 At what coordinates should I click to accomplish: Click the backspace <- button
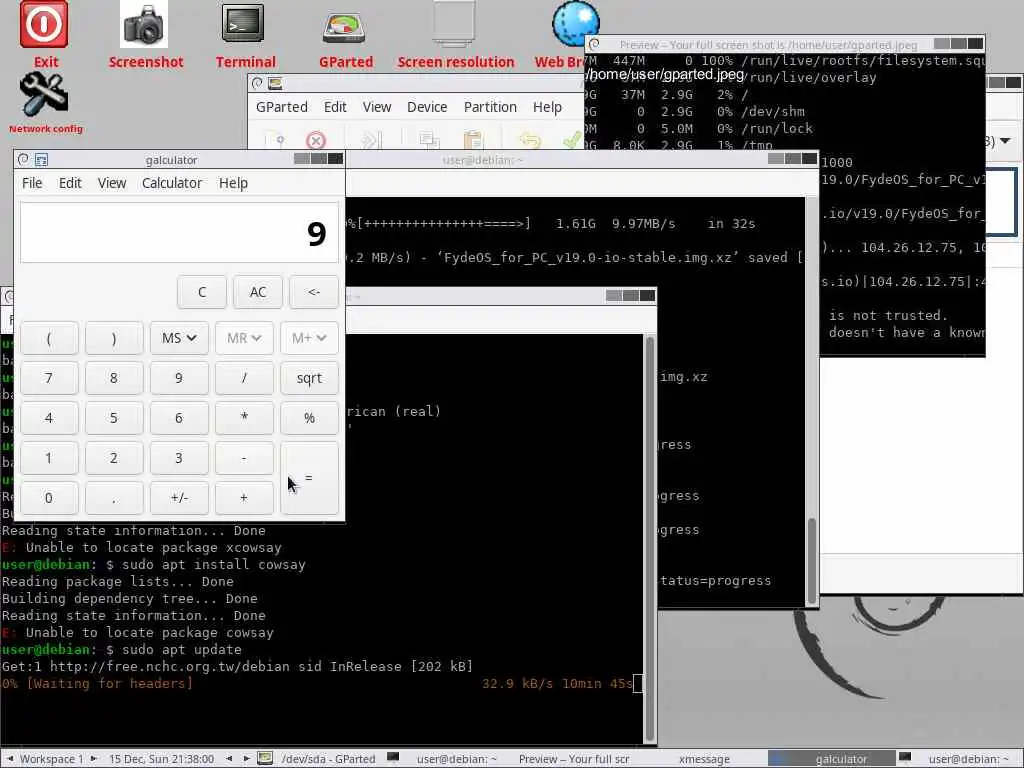click(x=313, y=292)
